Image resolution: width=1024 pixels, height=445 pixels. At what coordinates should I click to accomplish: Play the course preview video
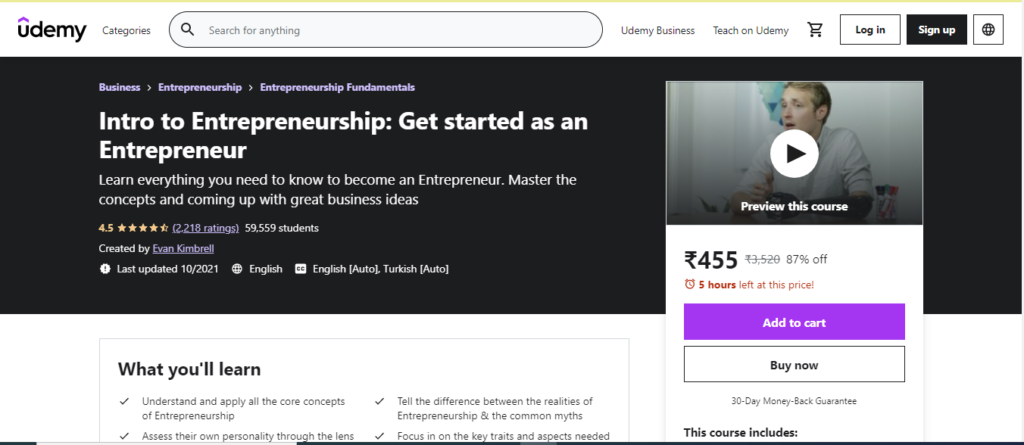(793, 154)
